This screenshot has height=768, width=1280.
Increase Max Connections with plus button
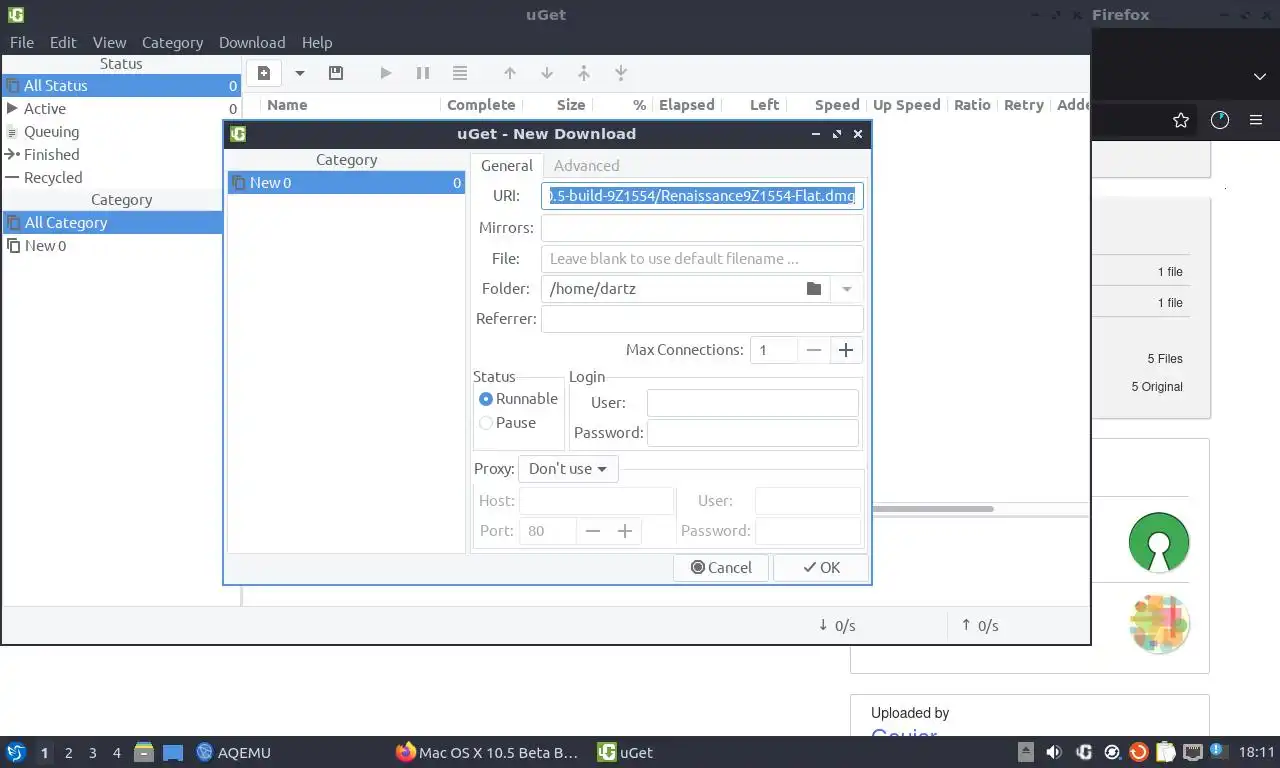click(x=846, y=350)
